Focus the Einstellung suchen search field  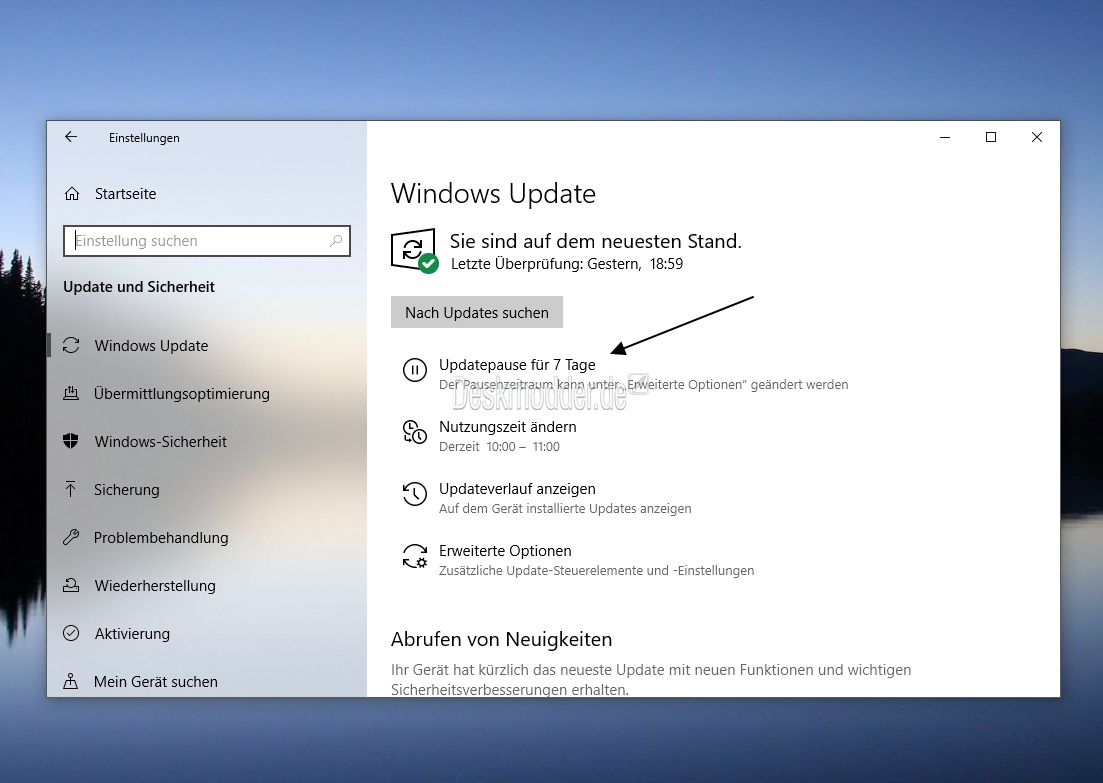point(207,241)
